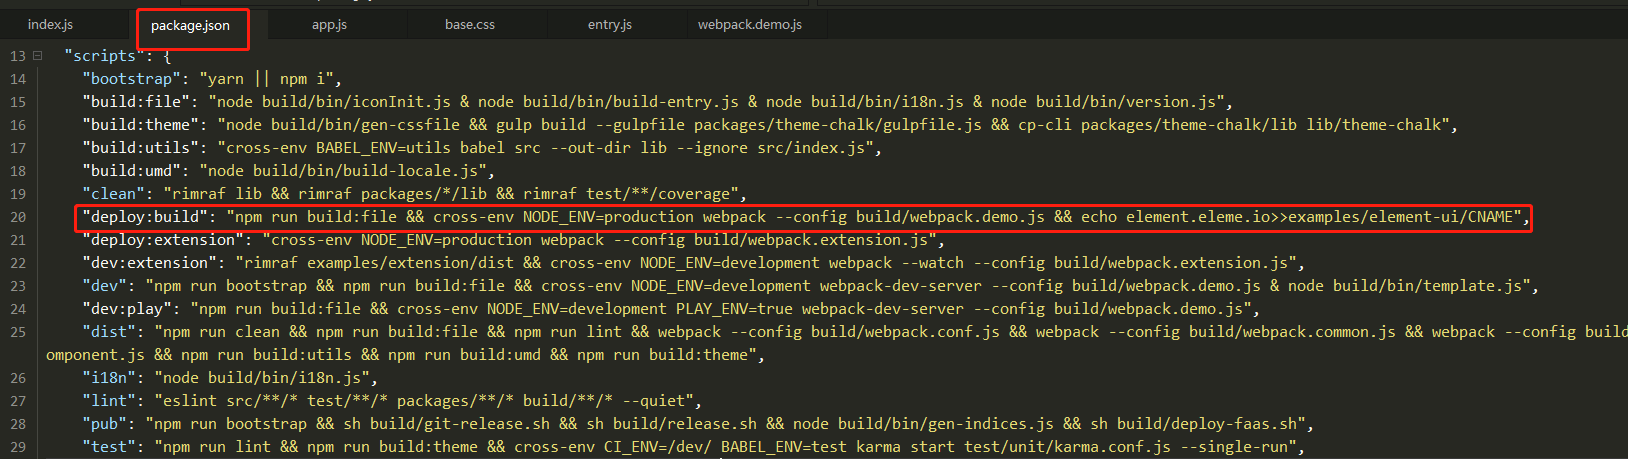Click the "deploy:extension" script key
Viewport: 1628px width, 459px height.
tap(163, 240)
